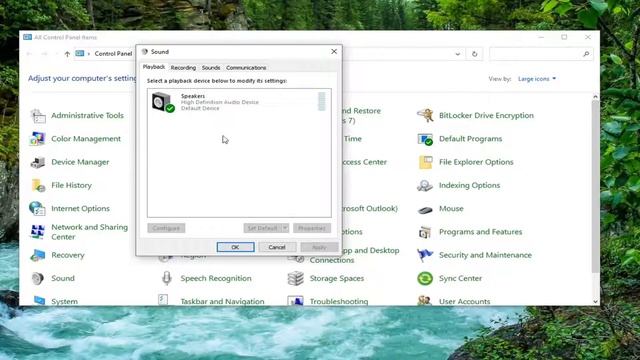The height and width of the screenshot is (360, 640).
Task: Open the Recovery link text
Action: 68,255
